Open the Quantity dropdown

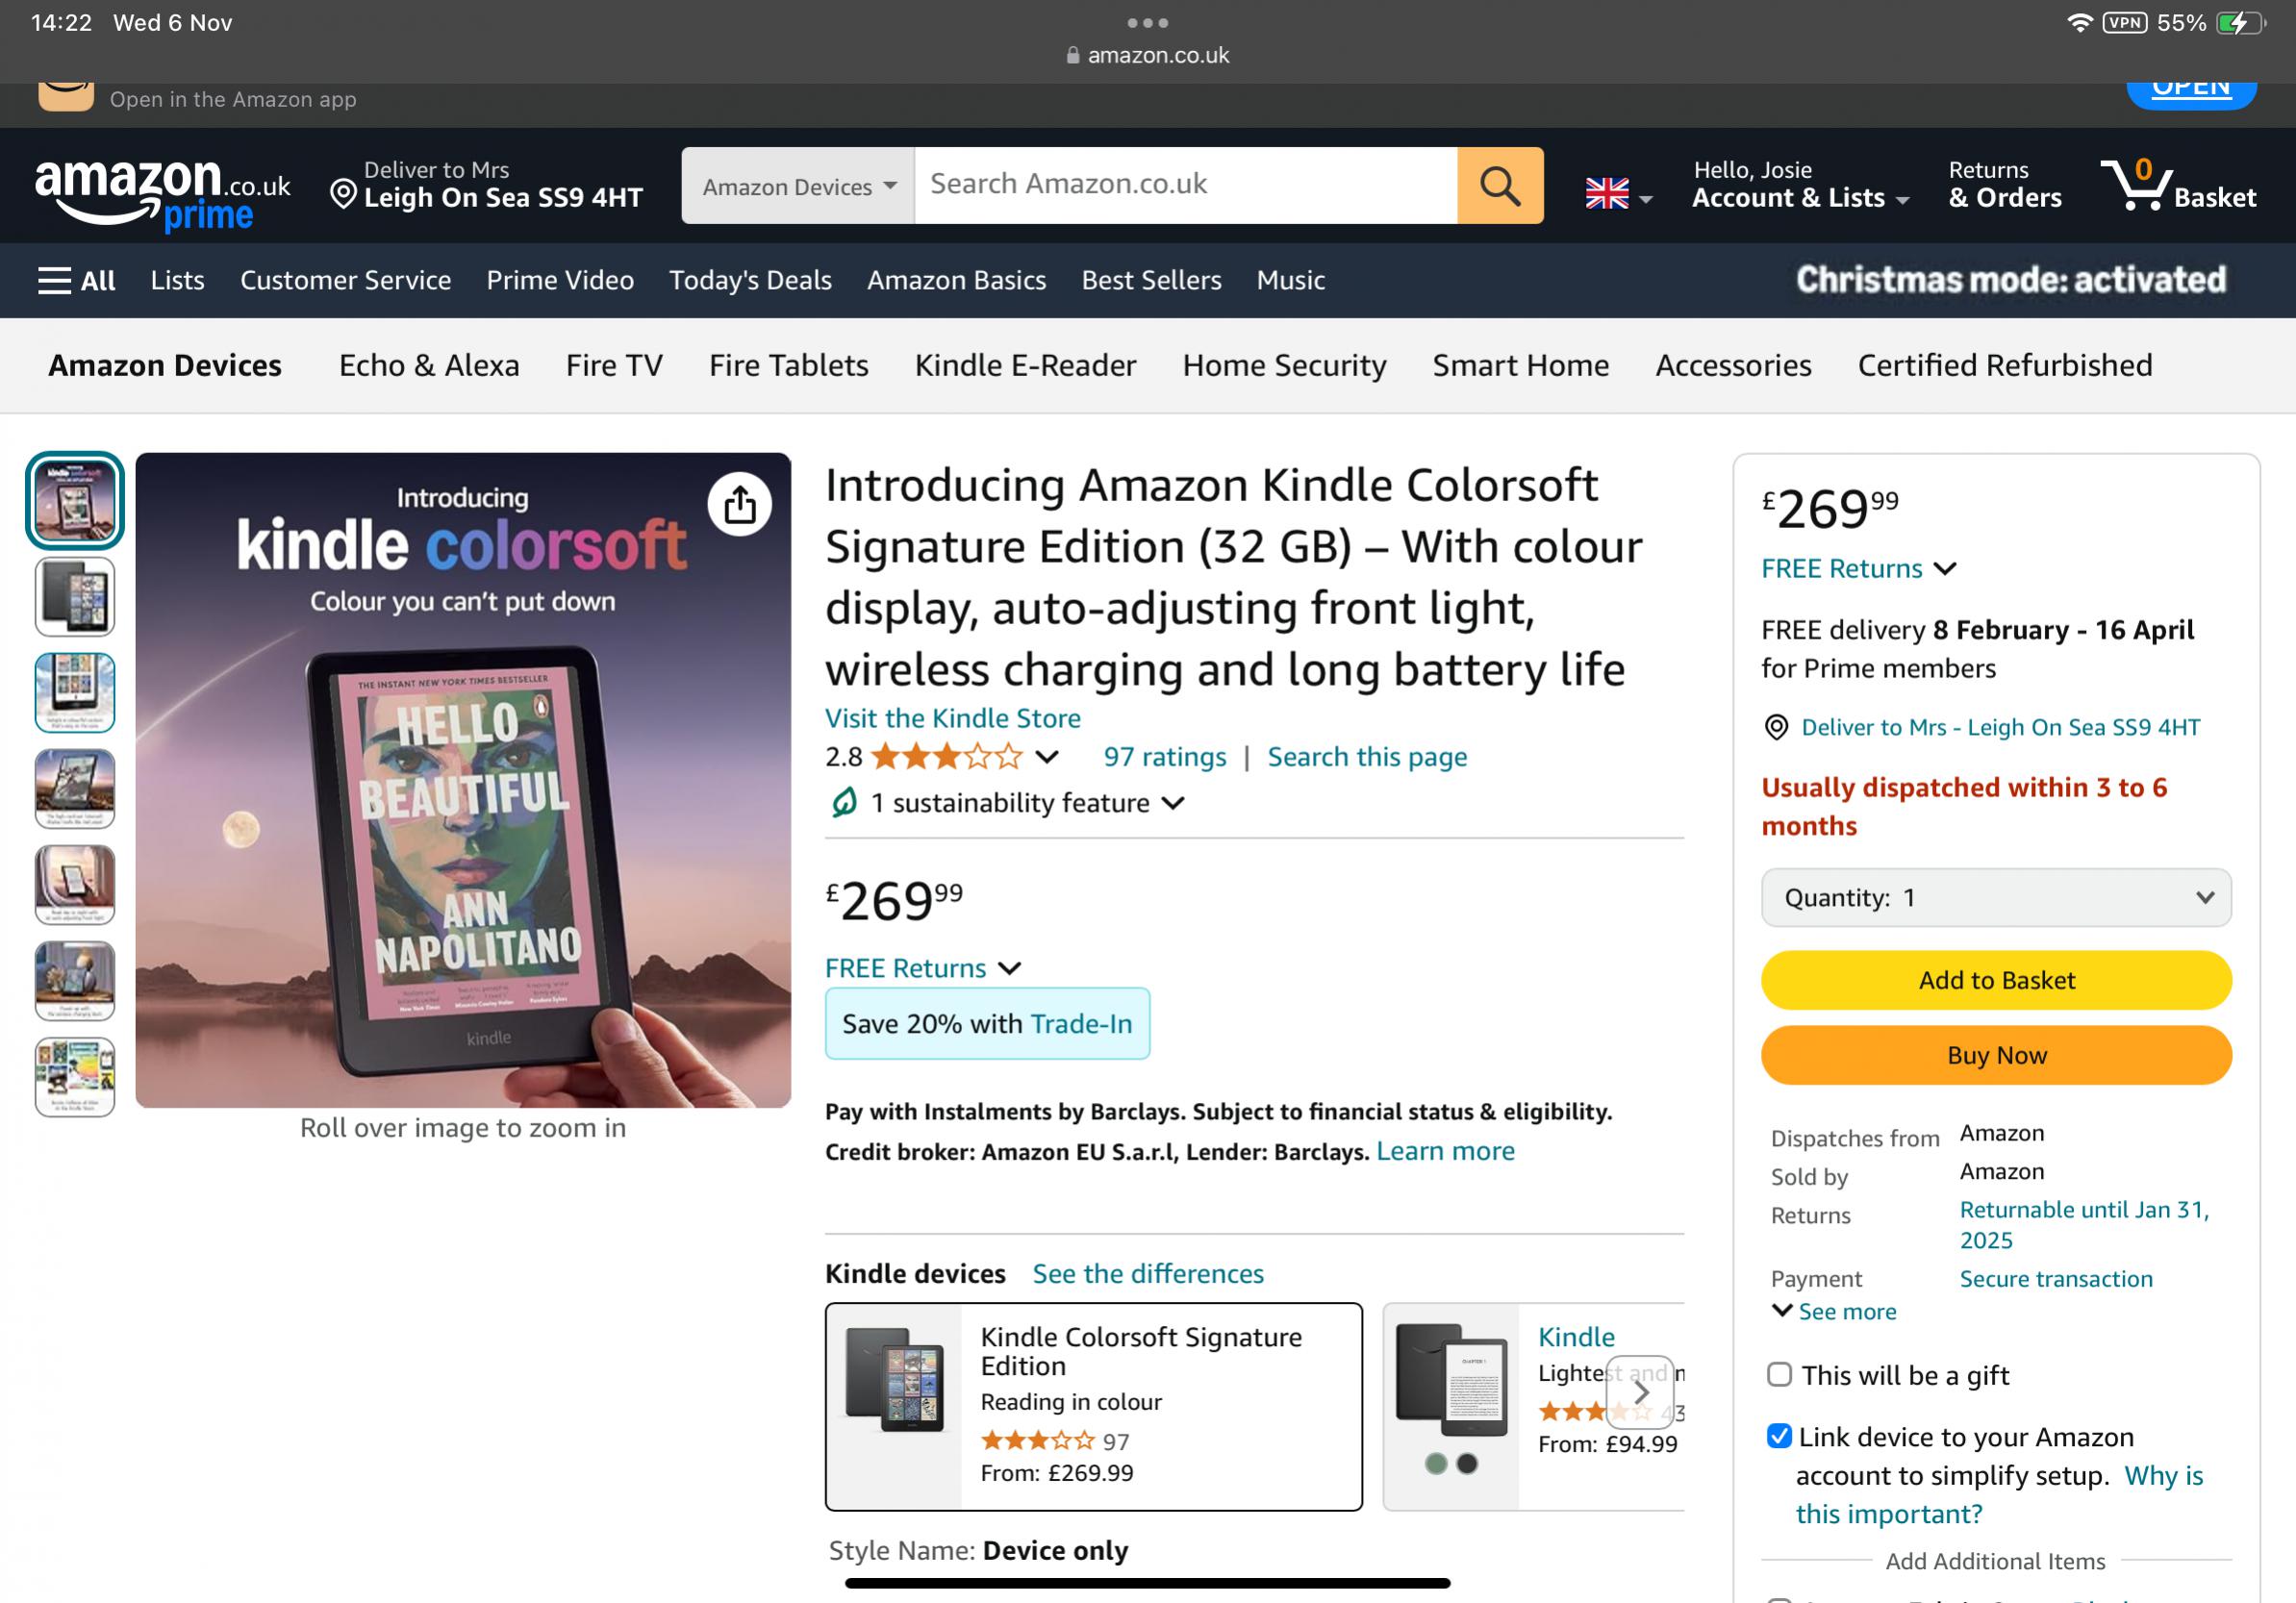point(1995,898)
